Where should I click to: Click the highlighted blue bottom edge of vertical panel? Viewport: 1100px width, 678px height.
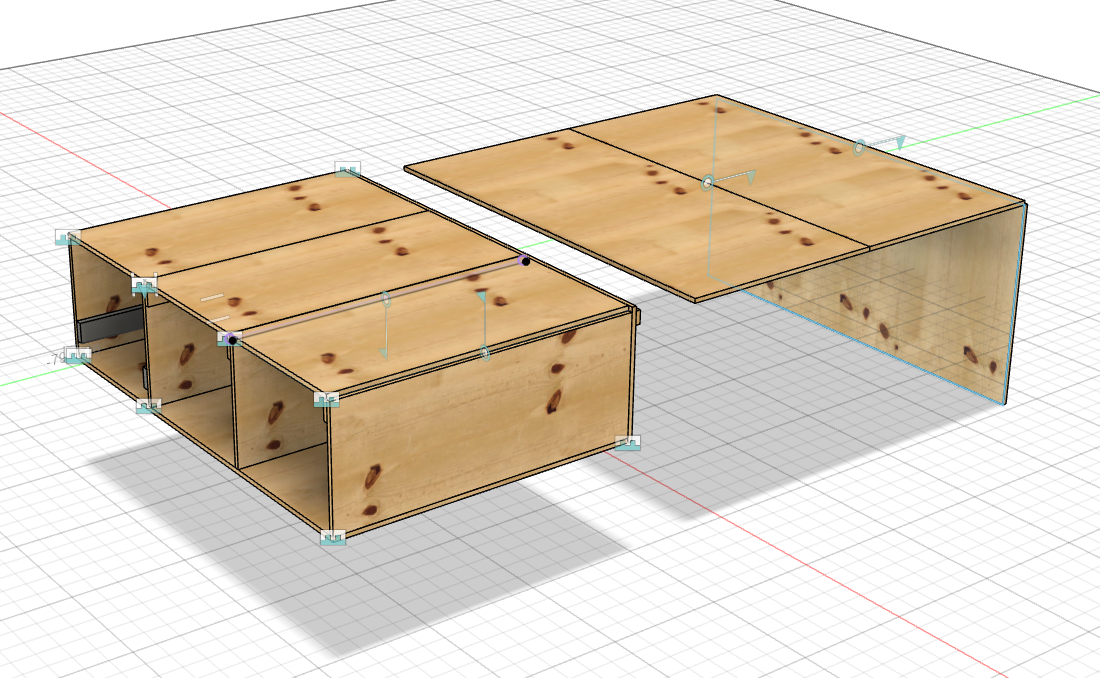tap(873, 349)
